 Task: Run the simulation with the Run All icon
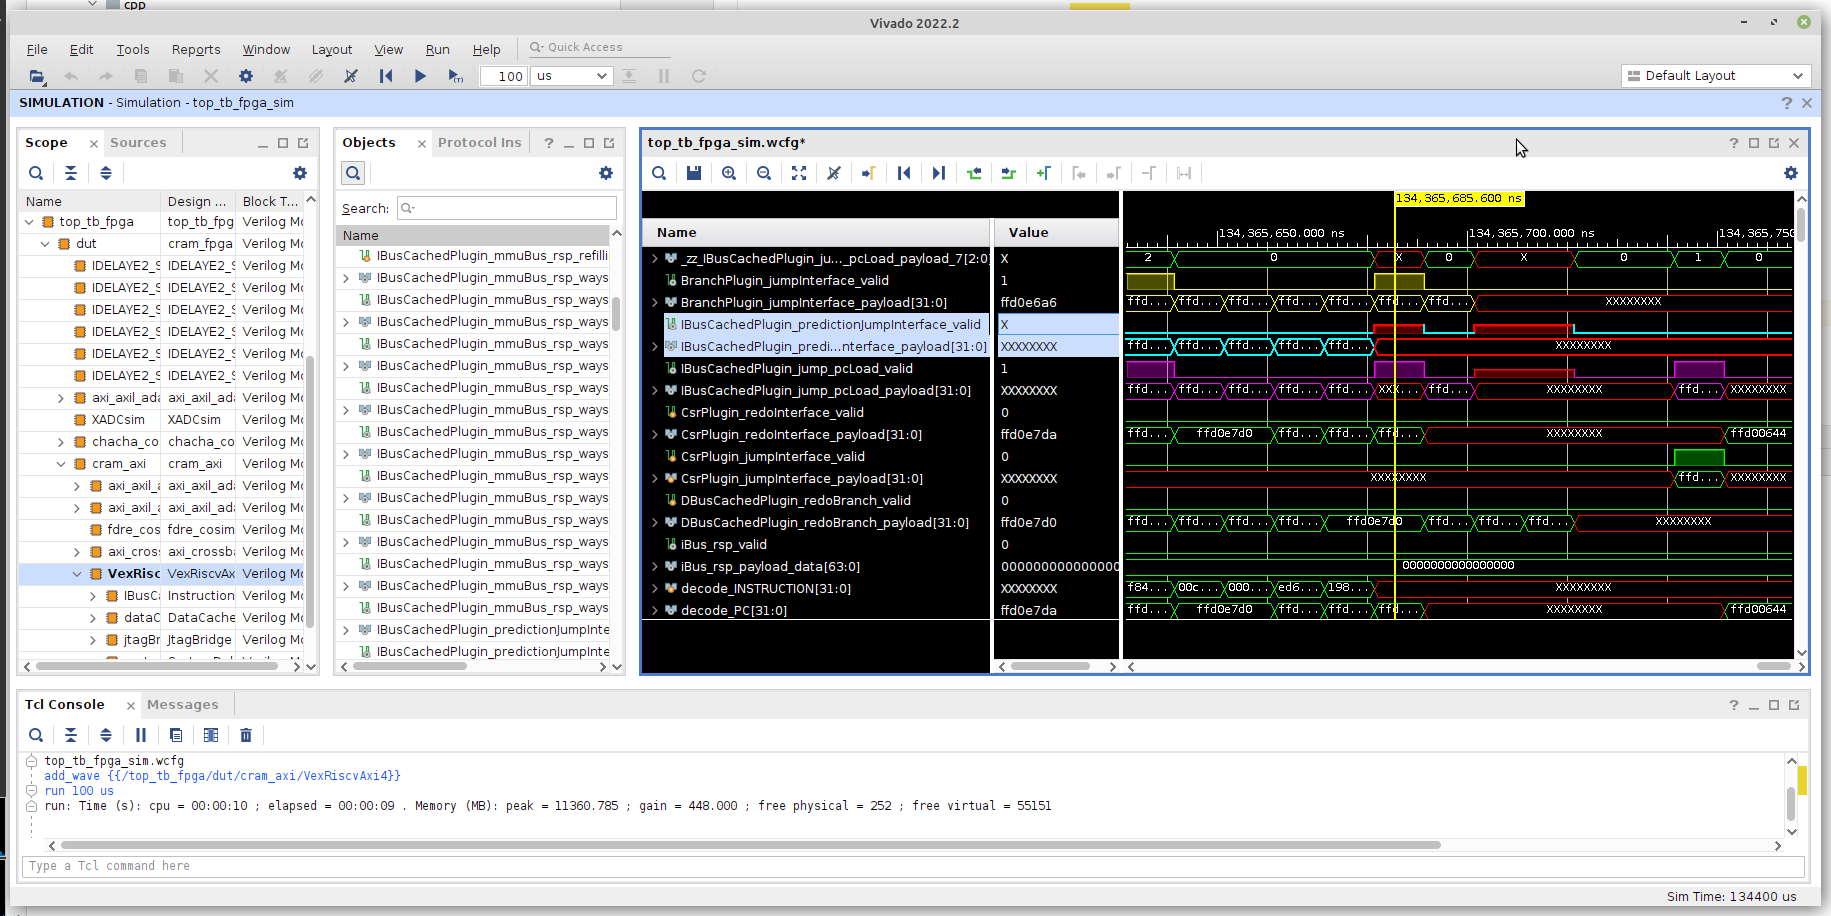pyautogui.click(x=420, y=76)
